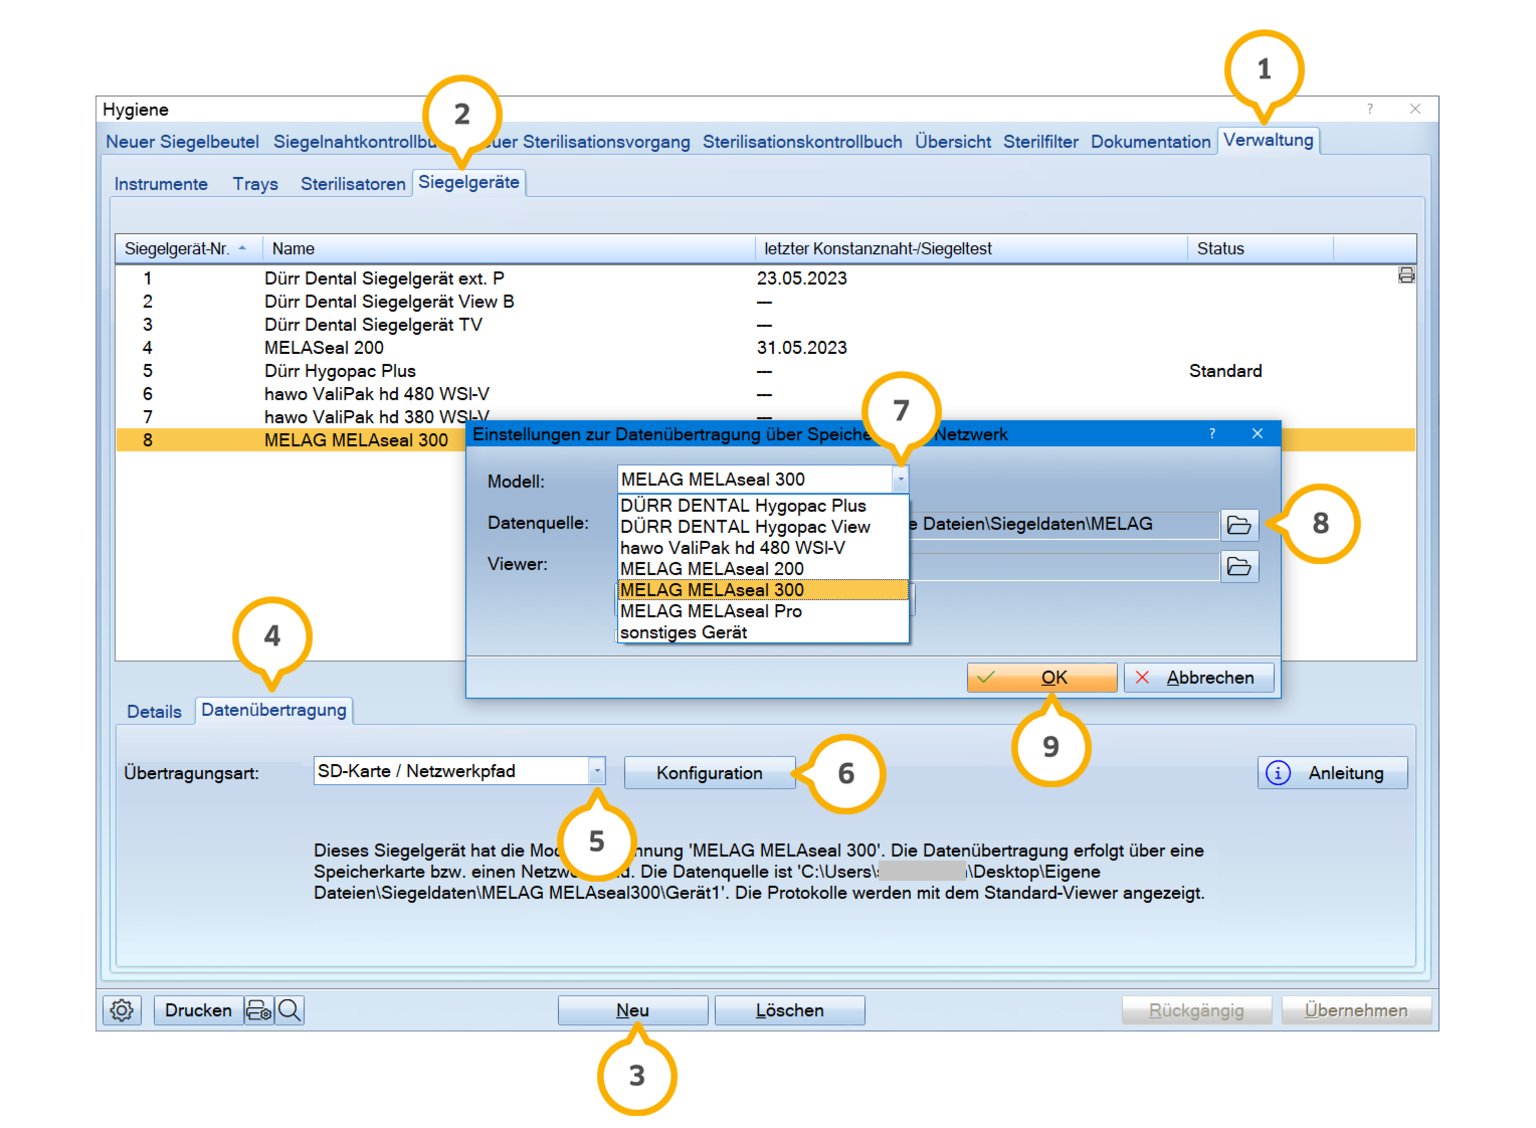Switch to the Sterilisatoren tab

tap(353, 184)
